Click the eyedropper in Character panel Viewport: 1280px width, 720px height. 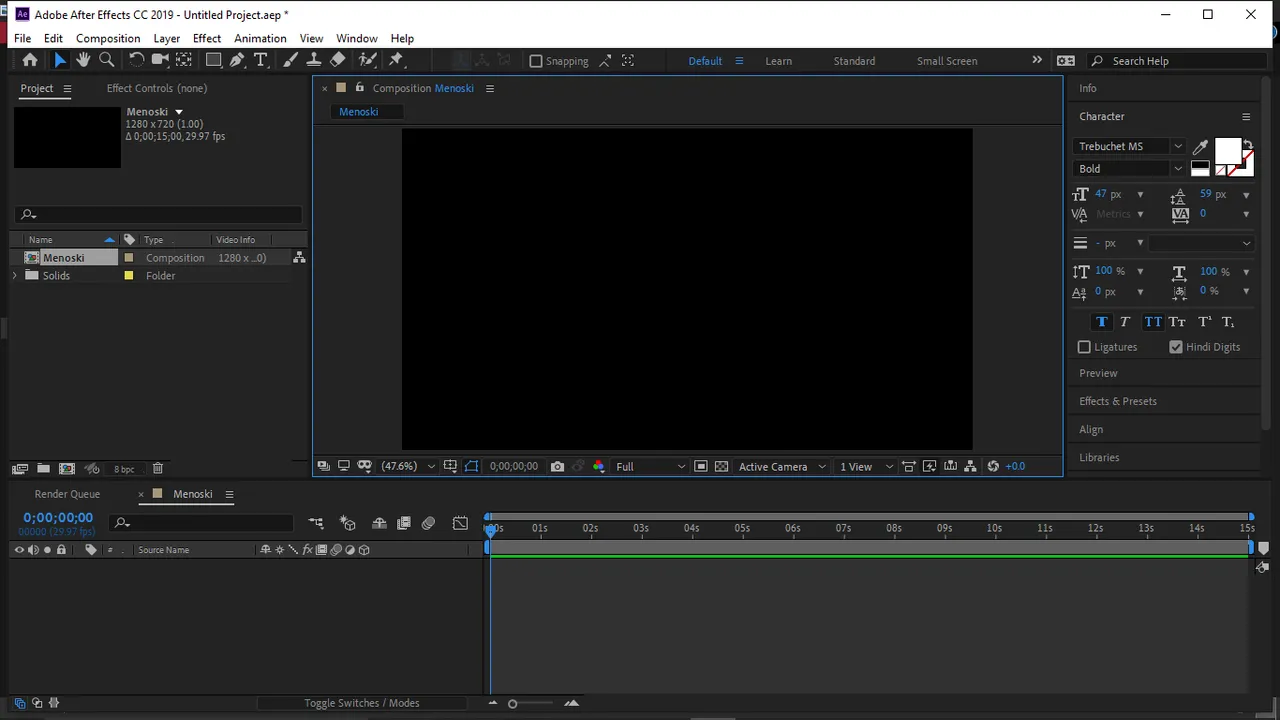(x=1200, y=147)
